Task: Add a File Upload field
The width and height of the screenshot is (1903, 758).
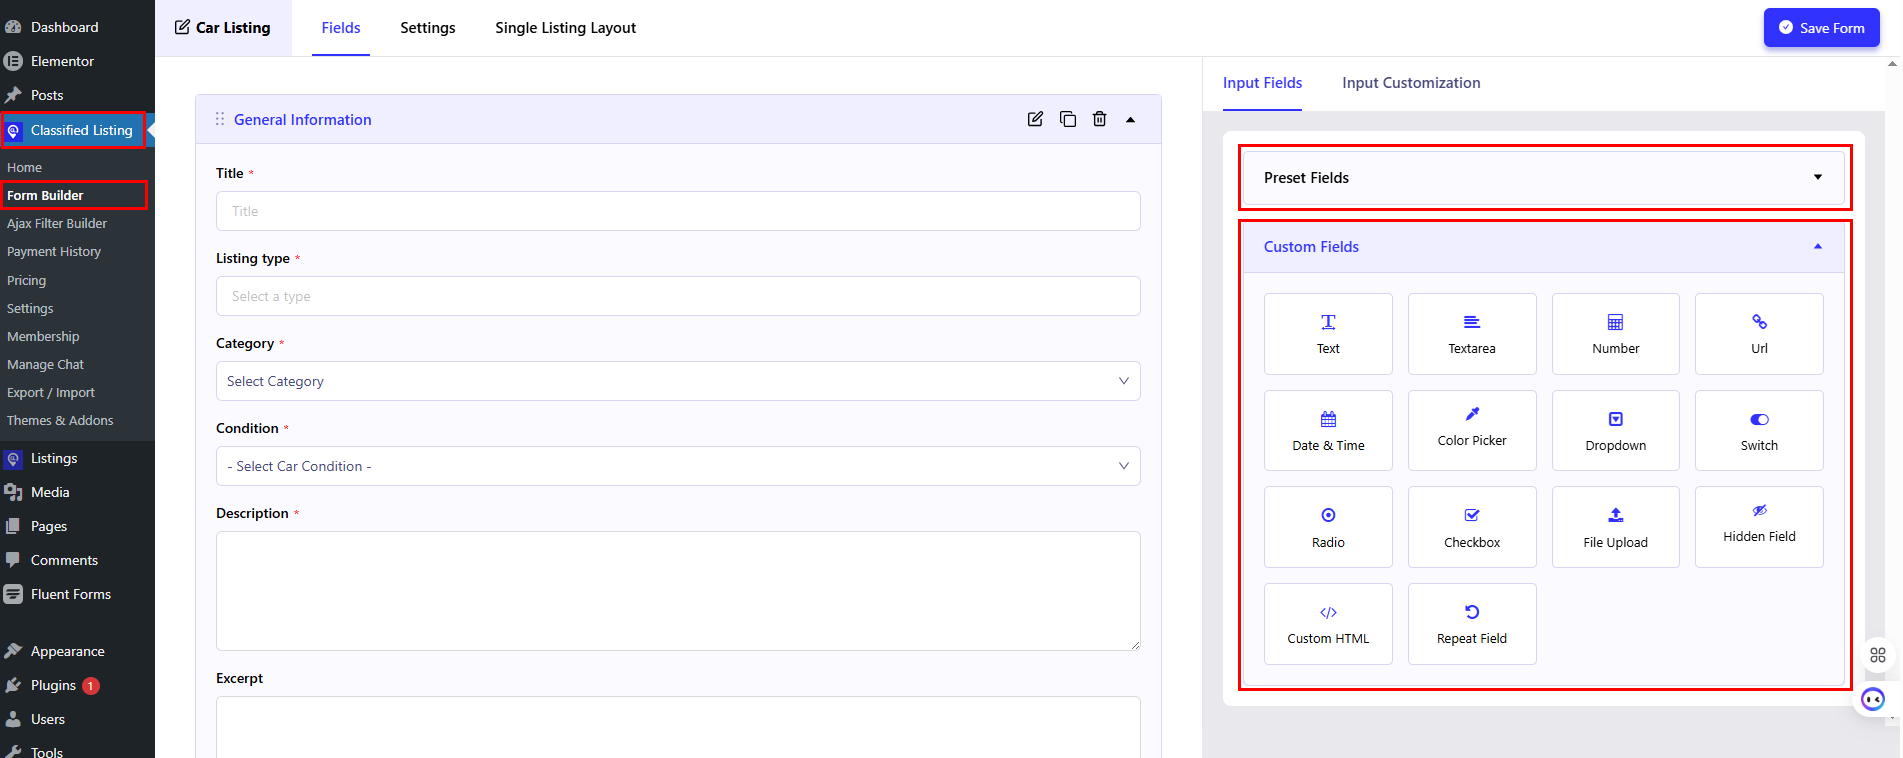Action: pyautogui.click(x=1616, y=527)
